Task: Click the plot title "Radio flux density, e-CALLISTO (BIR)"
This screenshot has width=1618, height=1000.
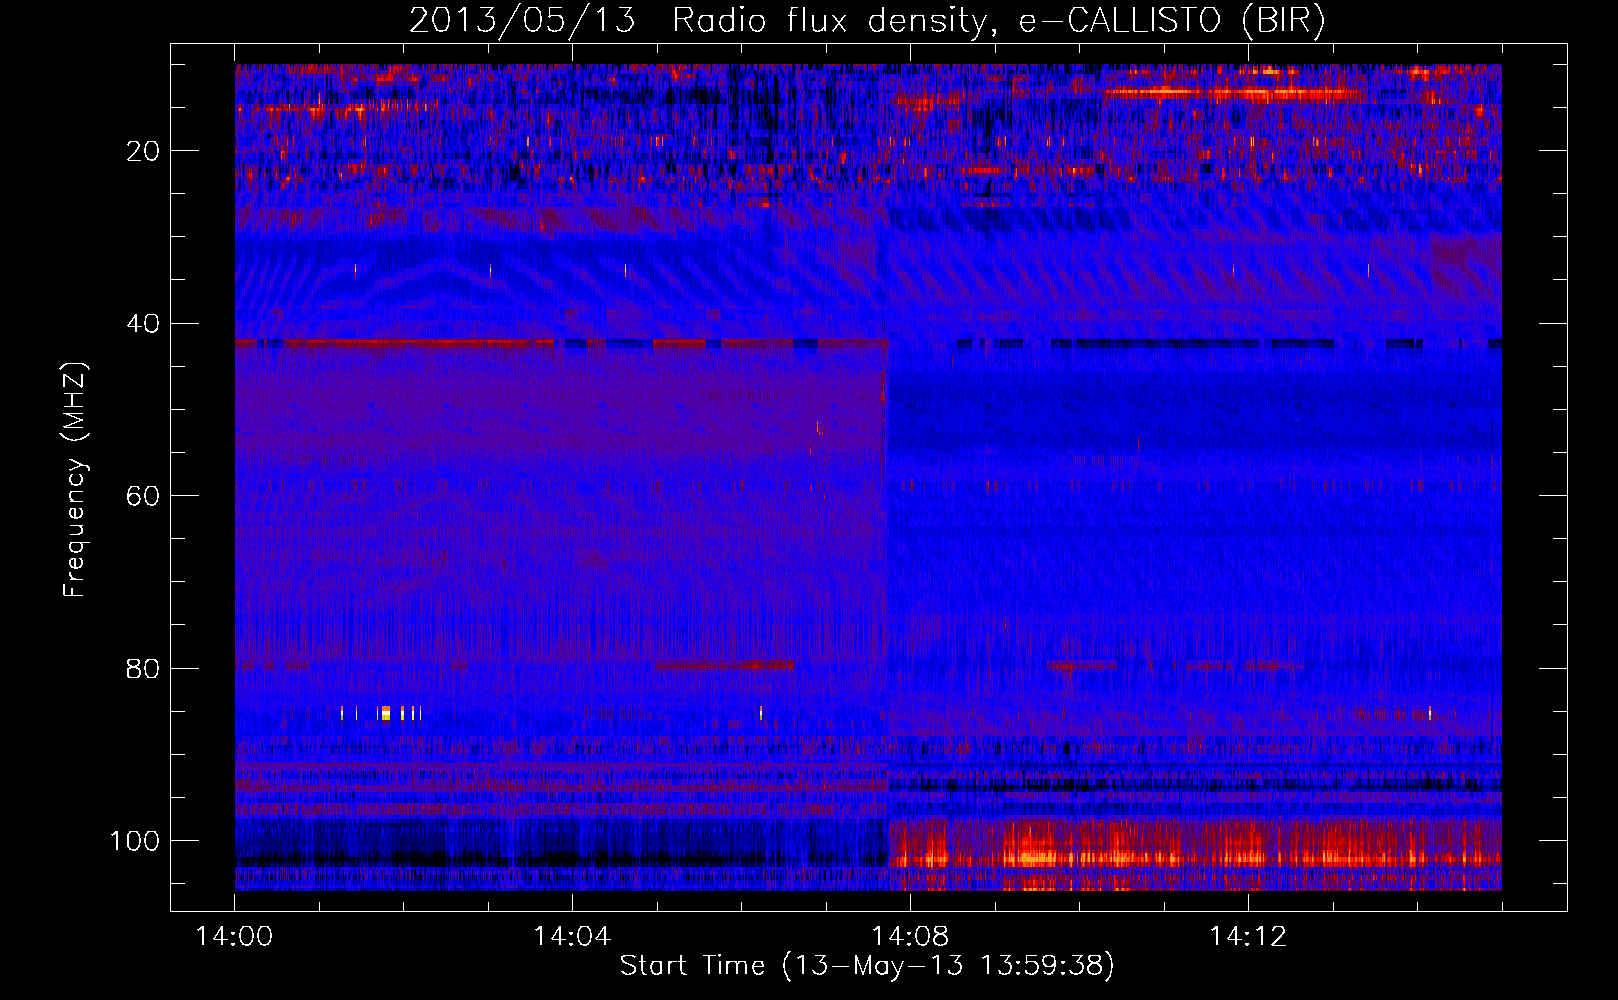Action: (x=998, y=21)
